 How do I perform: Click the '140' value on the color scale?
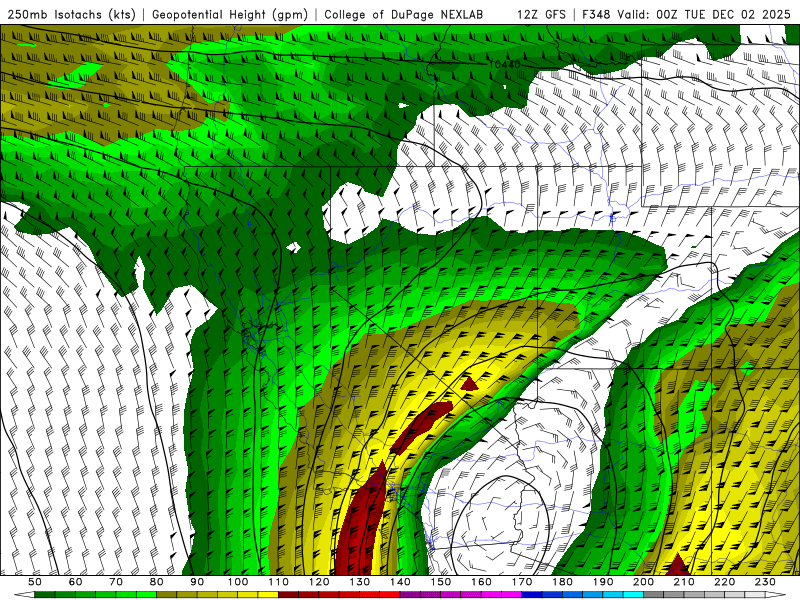click(400, 582)
